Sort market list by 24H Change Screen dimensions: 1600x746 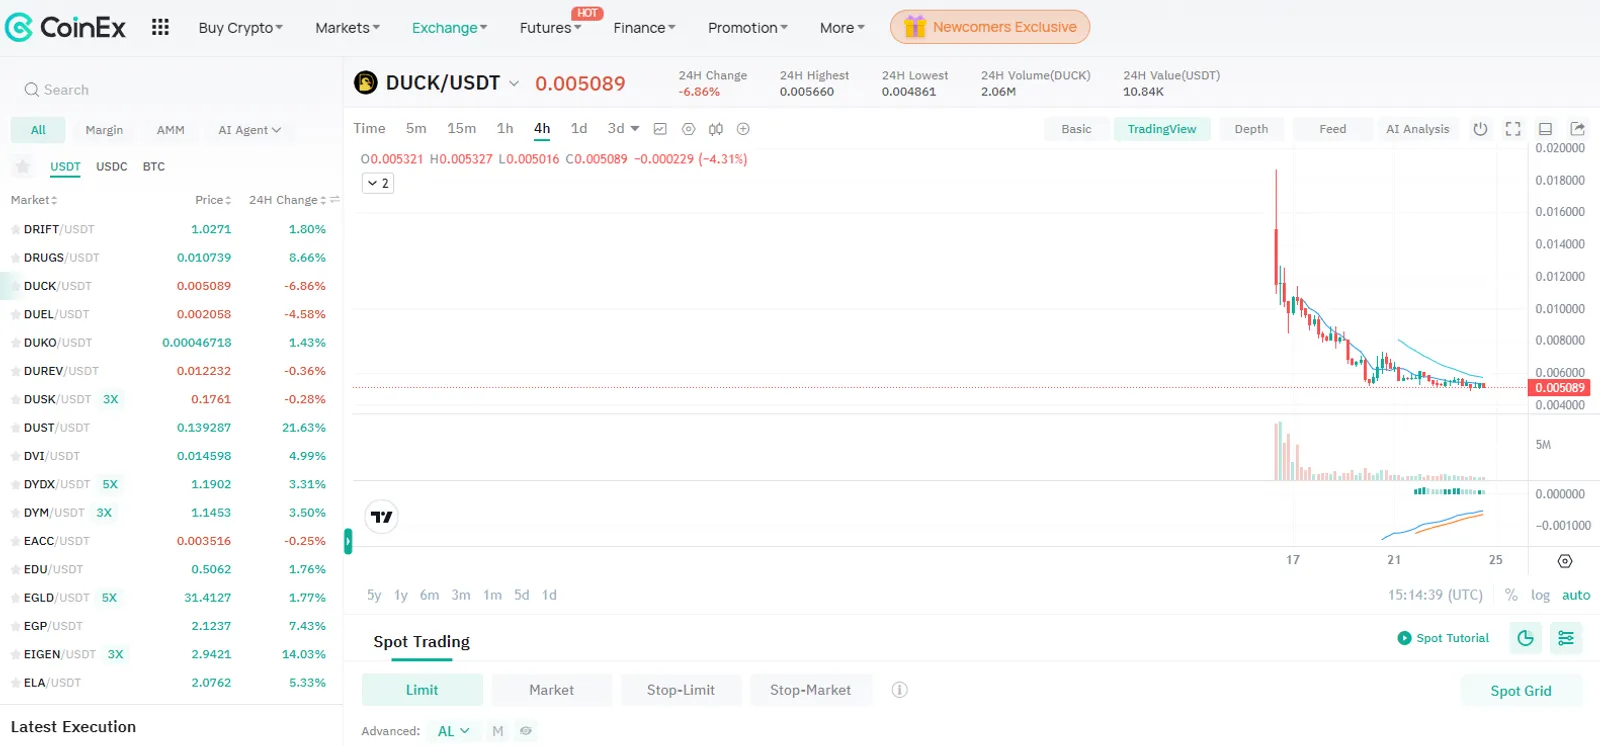[287, 200]
